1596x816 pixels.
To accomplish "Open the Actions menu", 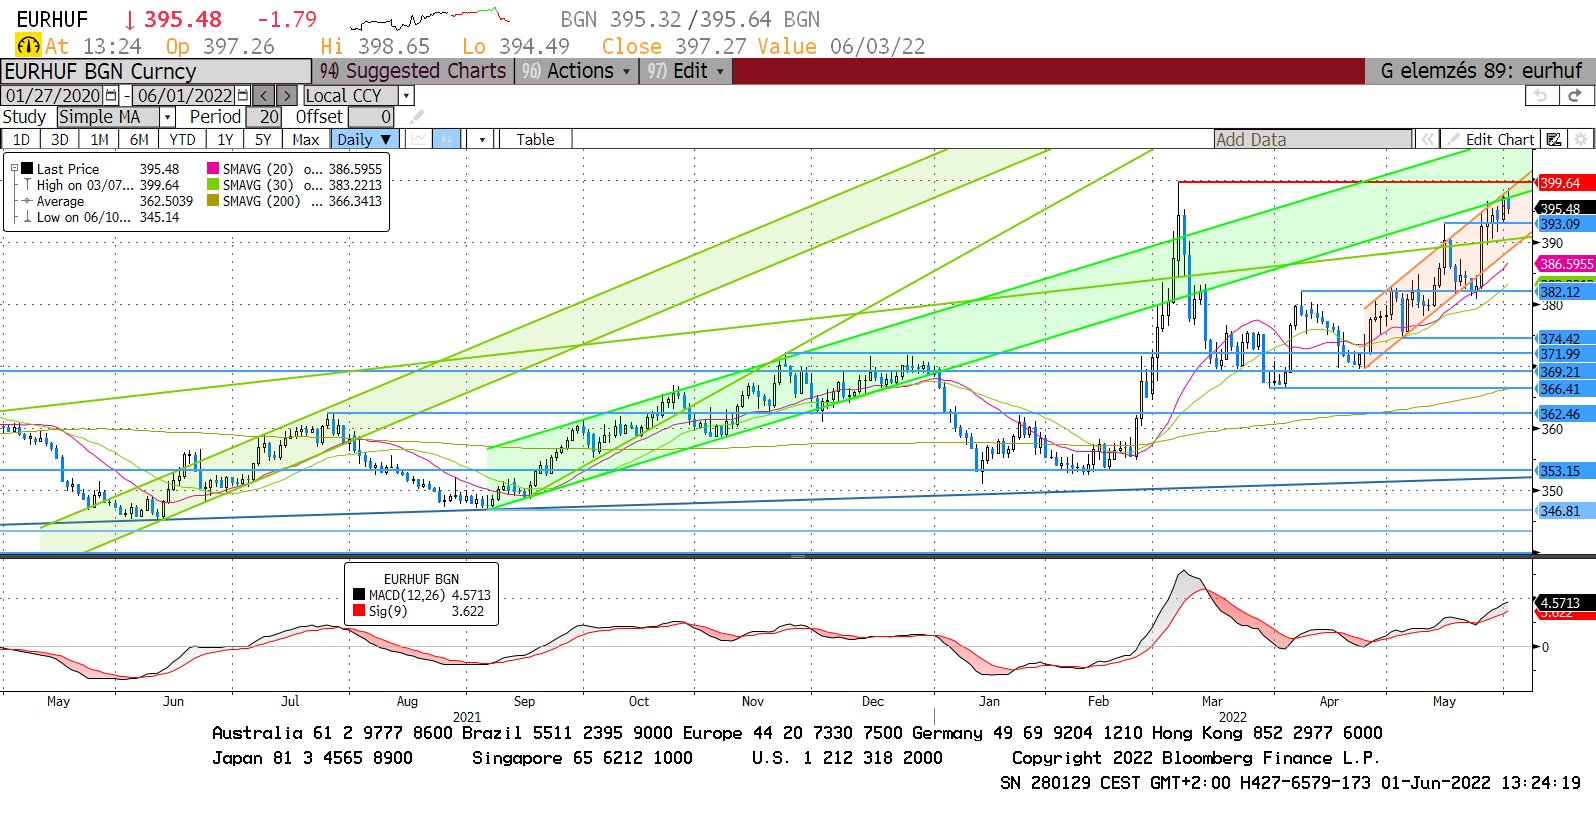I will tap(578, 71).
